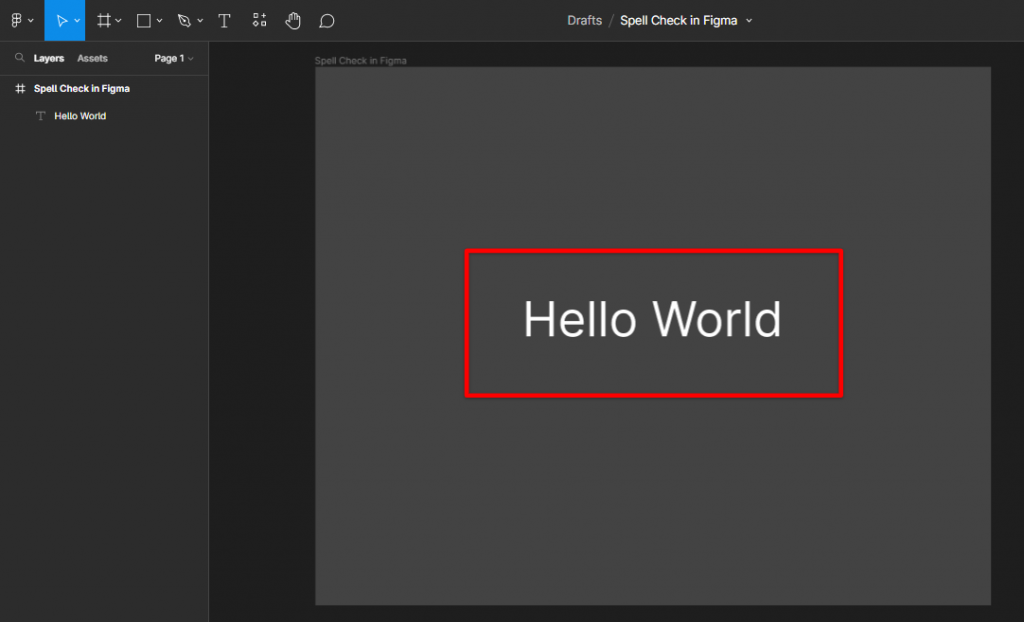Select the Text tool
The width and height of the screenshot is (1024, 622).
224,20
